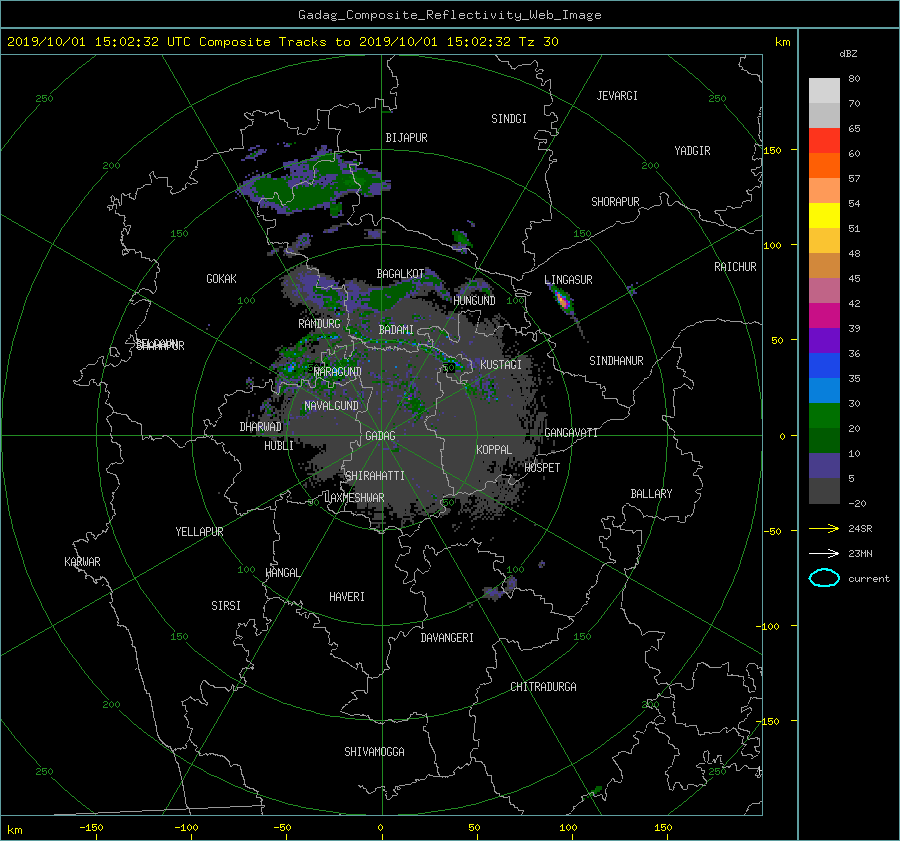Click the HANGAL city label
900x841 pixels.
coord(282,573)
